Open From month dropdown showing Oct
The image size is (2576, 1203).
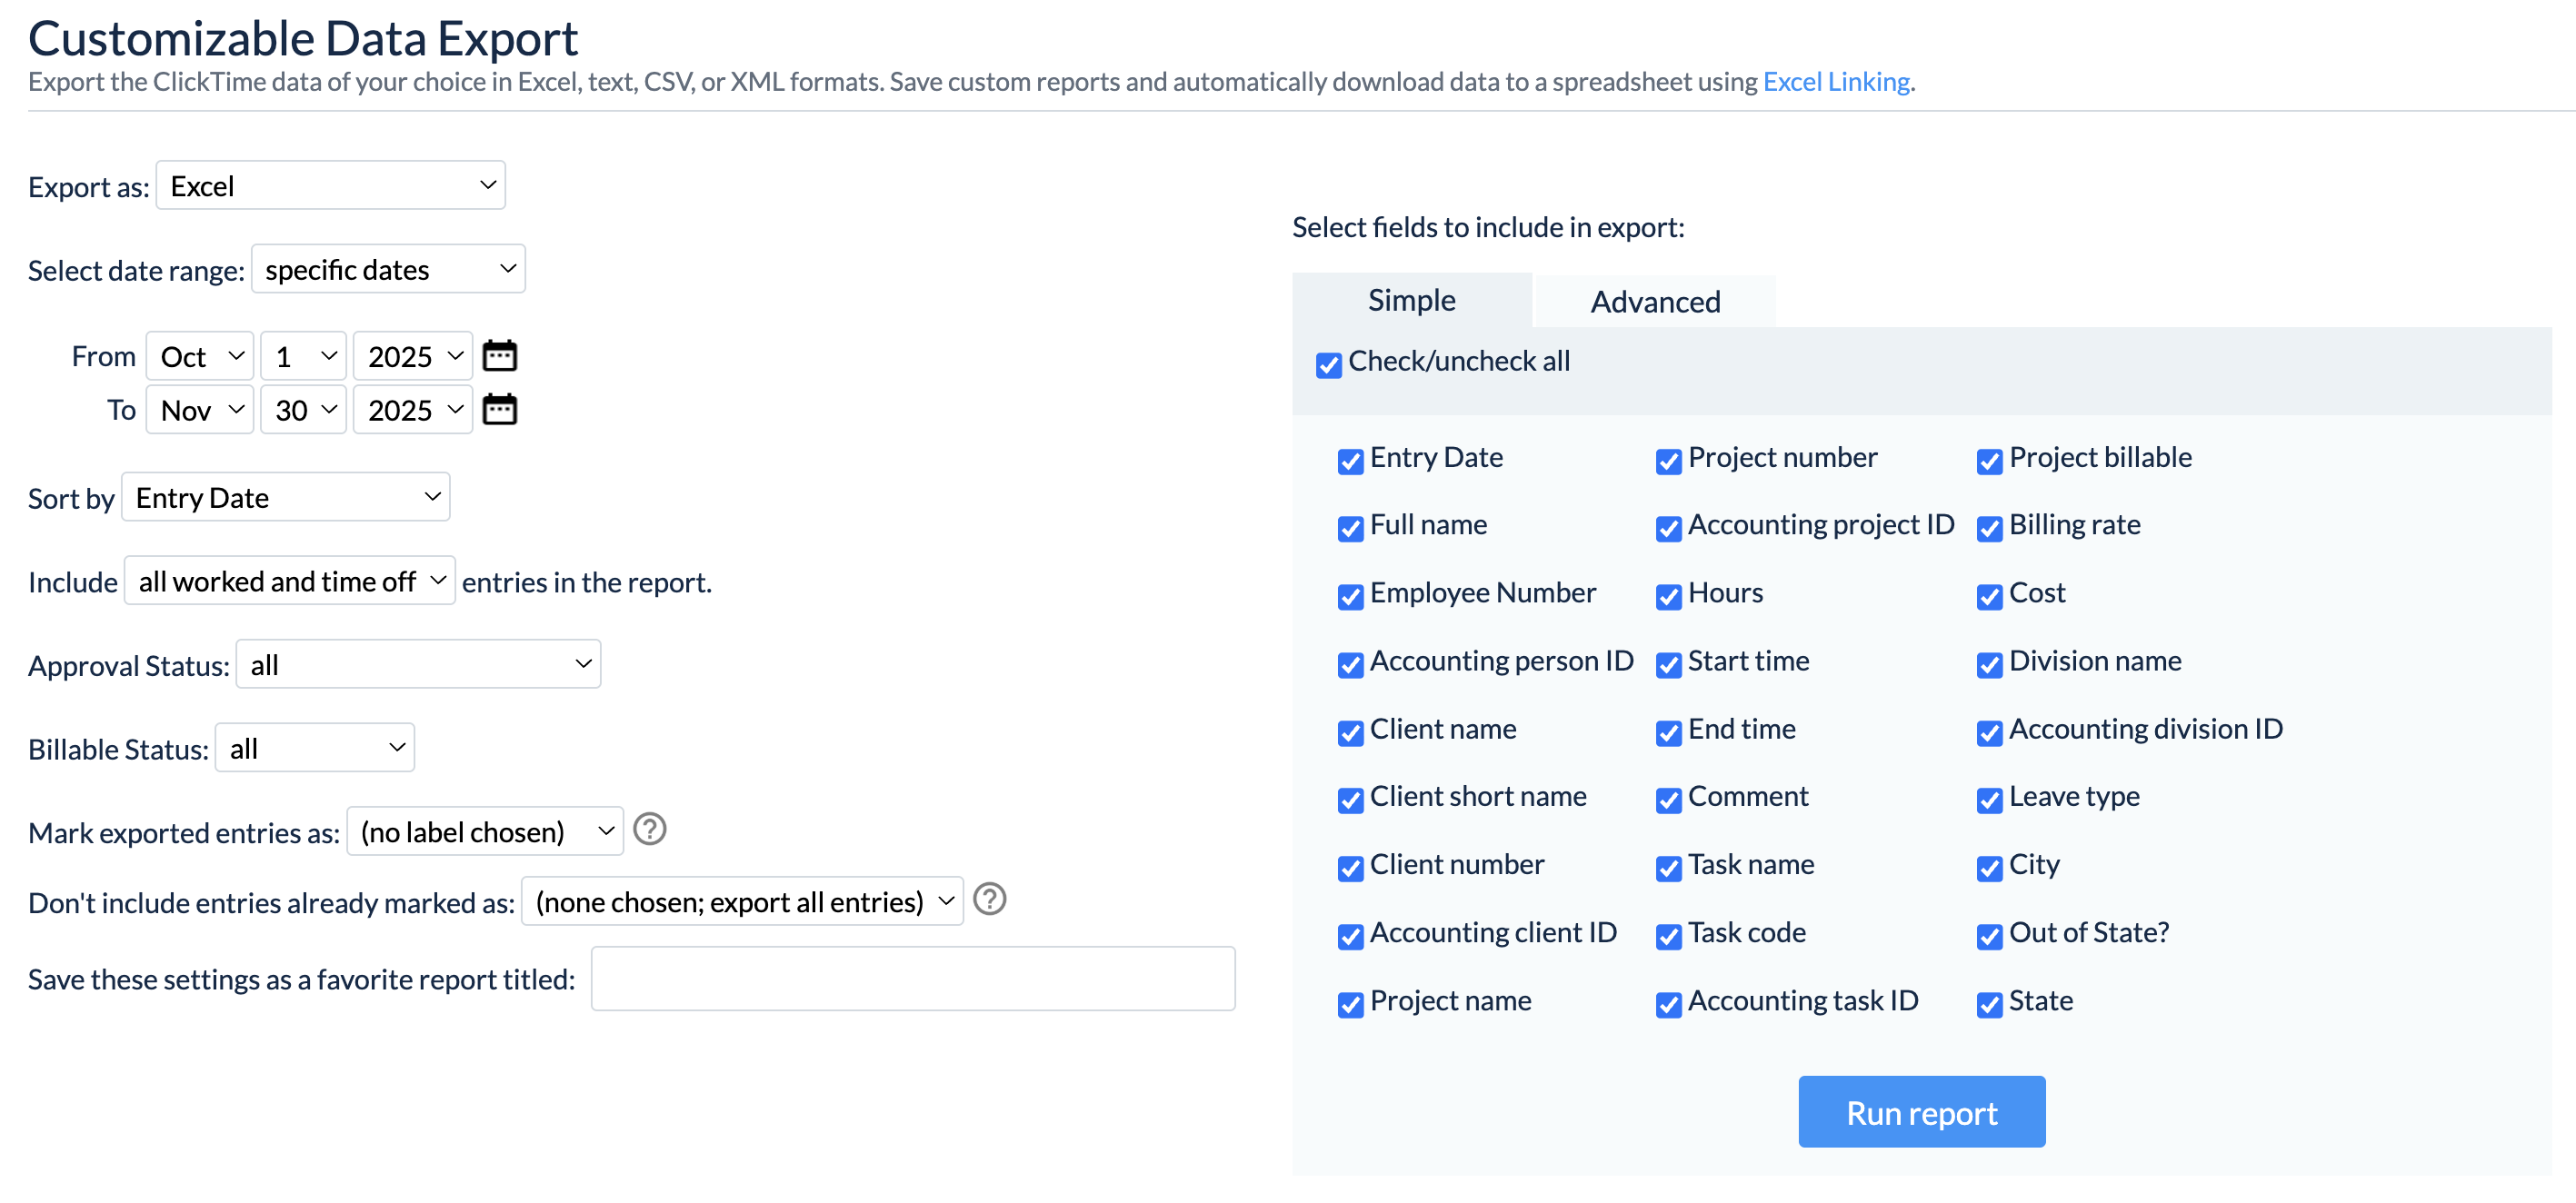tap(200, 356)
